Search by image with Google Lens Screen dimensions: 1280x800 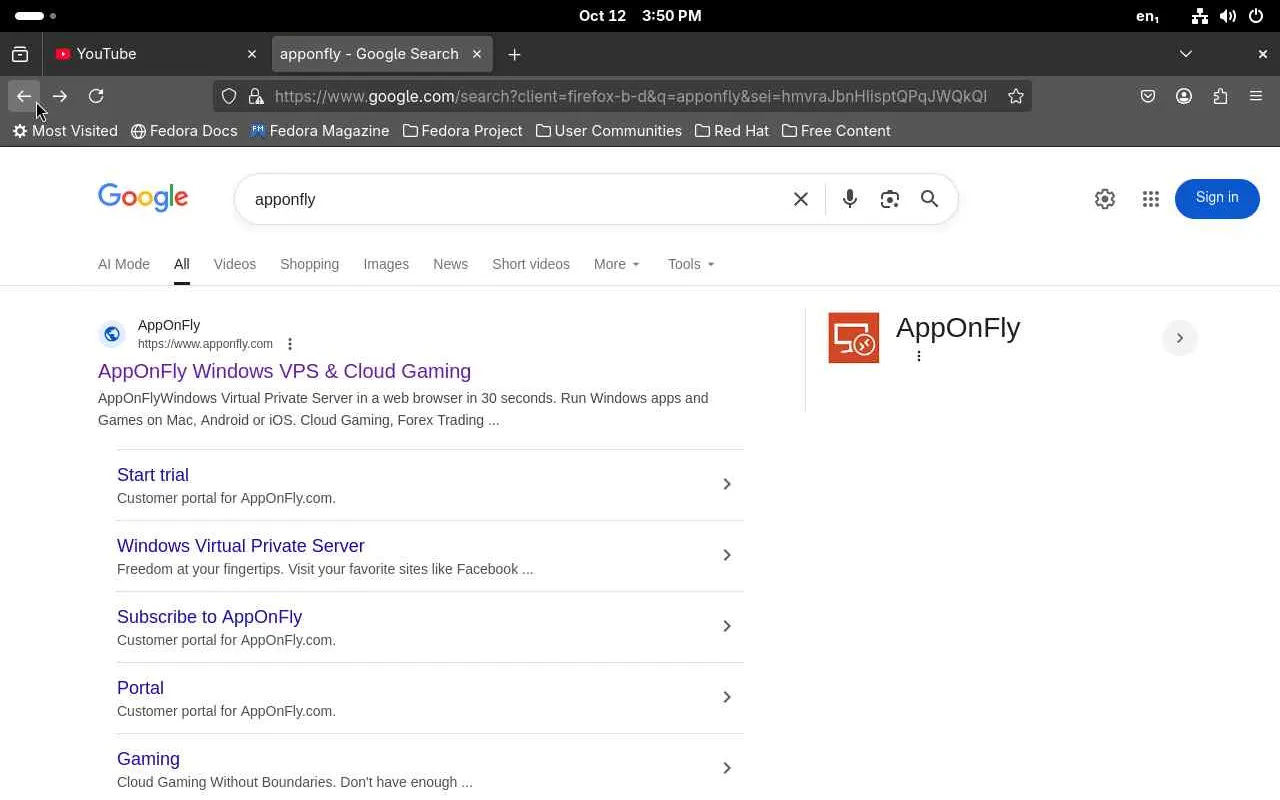[890, 199]
